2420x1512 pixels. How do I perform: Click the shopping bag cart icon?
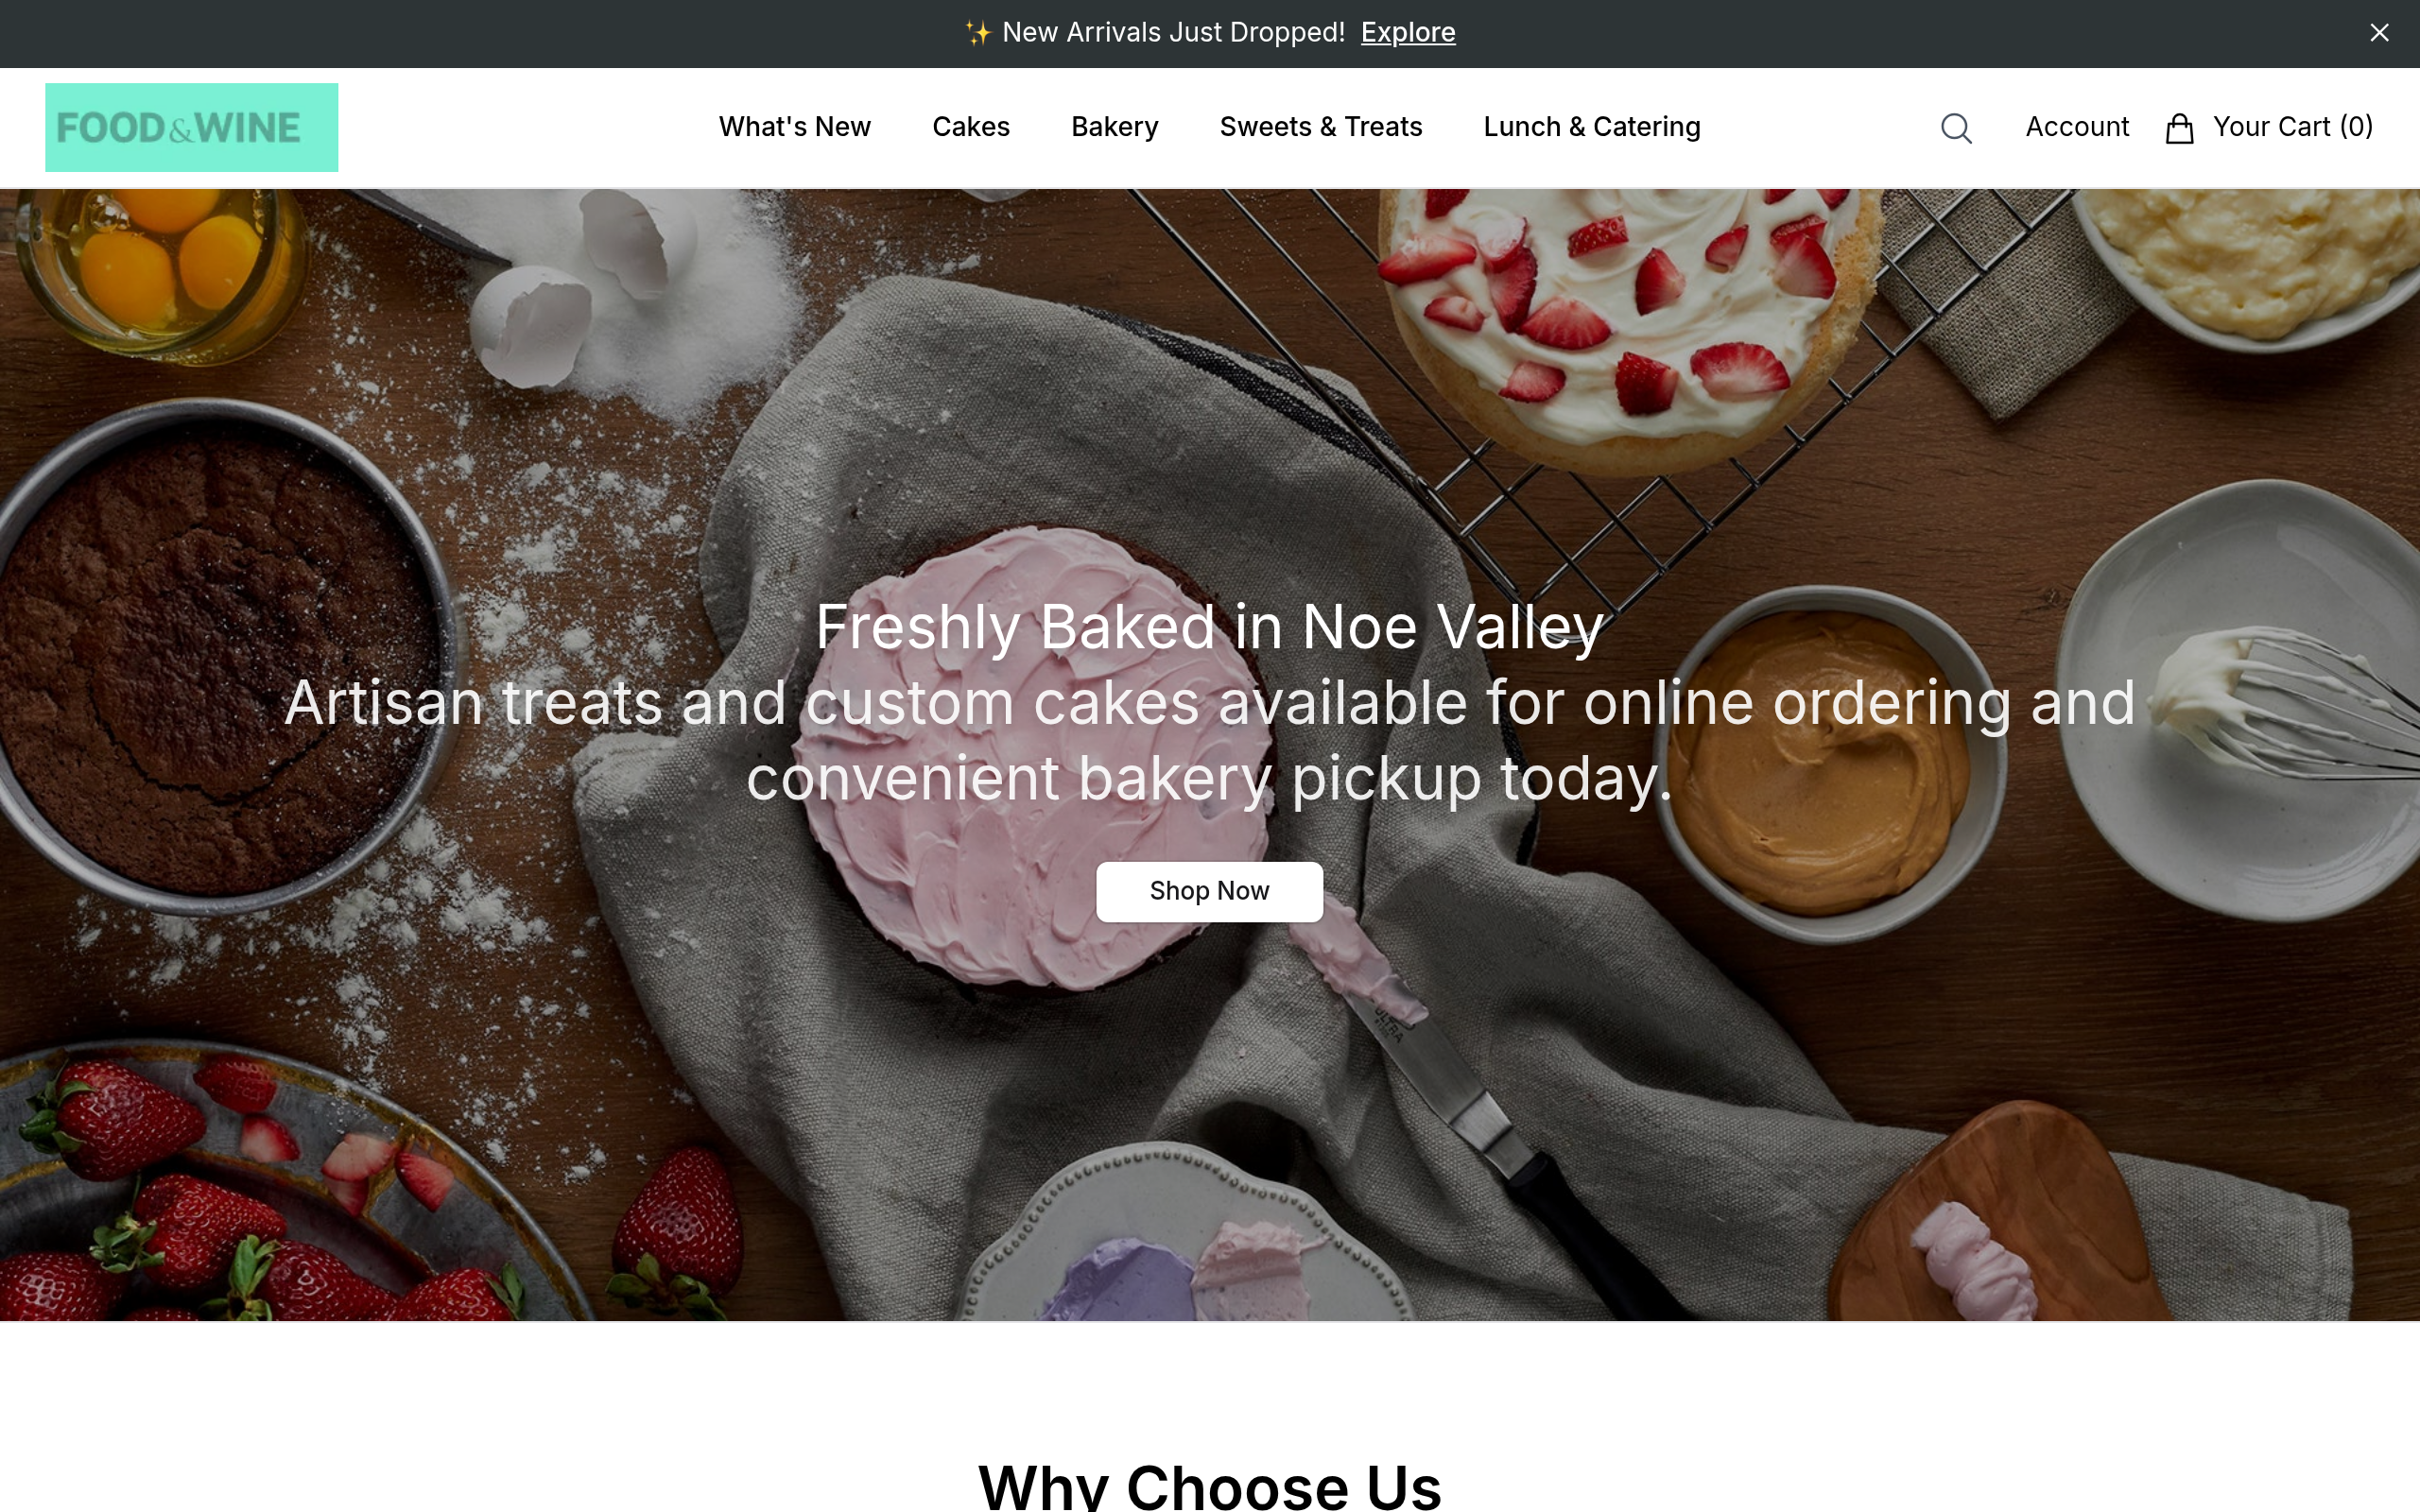(2179, 128)
